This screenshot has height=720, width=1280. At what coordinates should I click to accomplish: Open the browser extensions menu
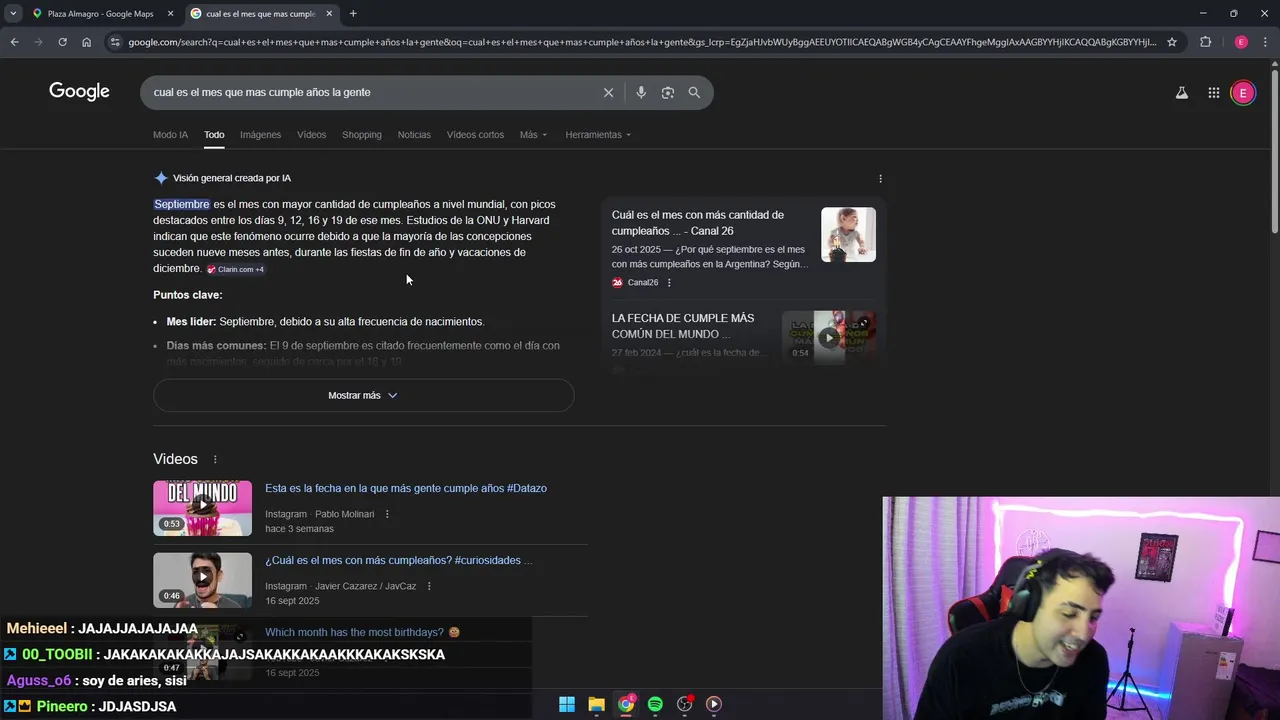point(1205,42)
